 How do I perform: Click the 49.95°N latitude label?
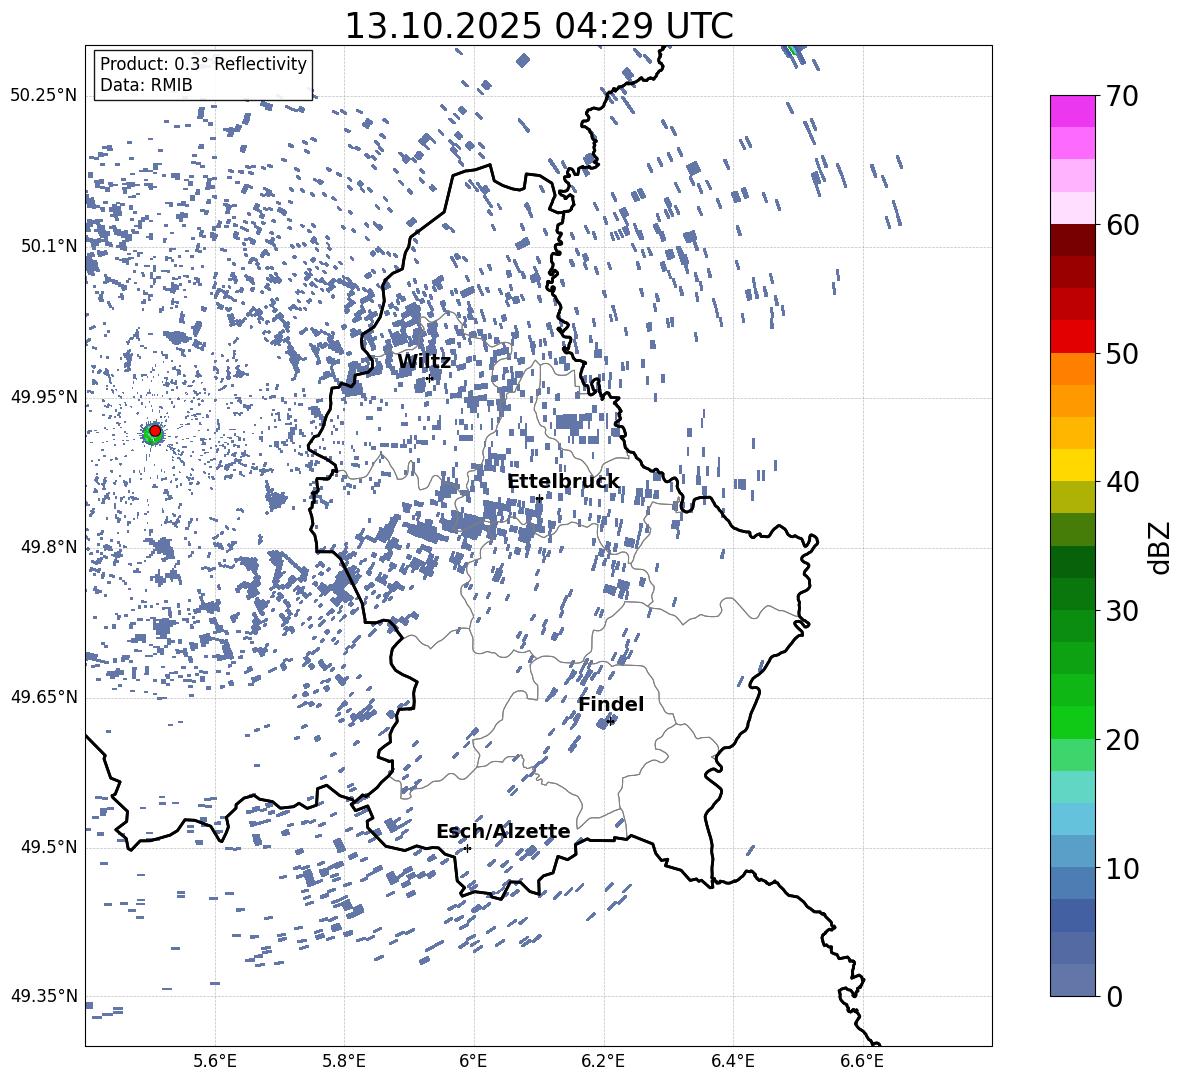pyautogui.click(x=44, y=397)
